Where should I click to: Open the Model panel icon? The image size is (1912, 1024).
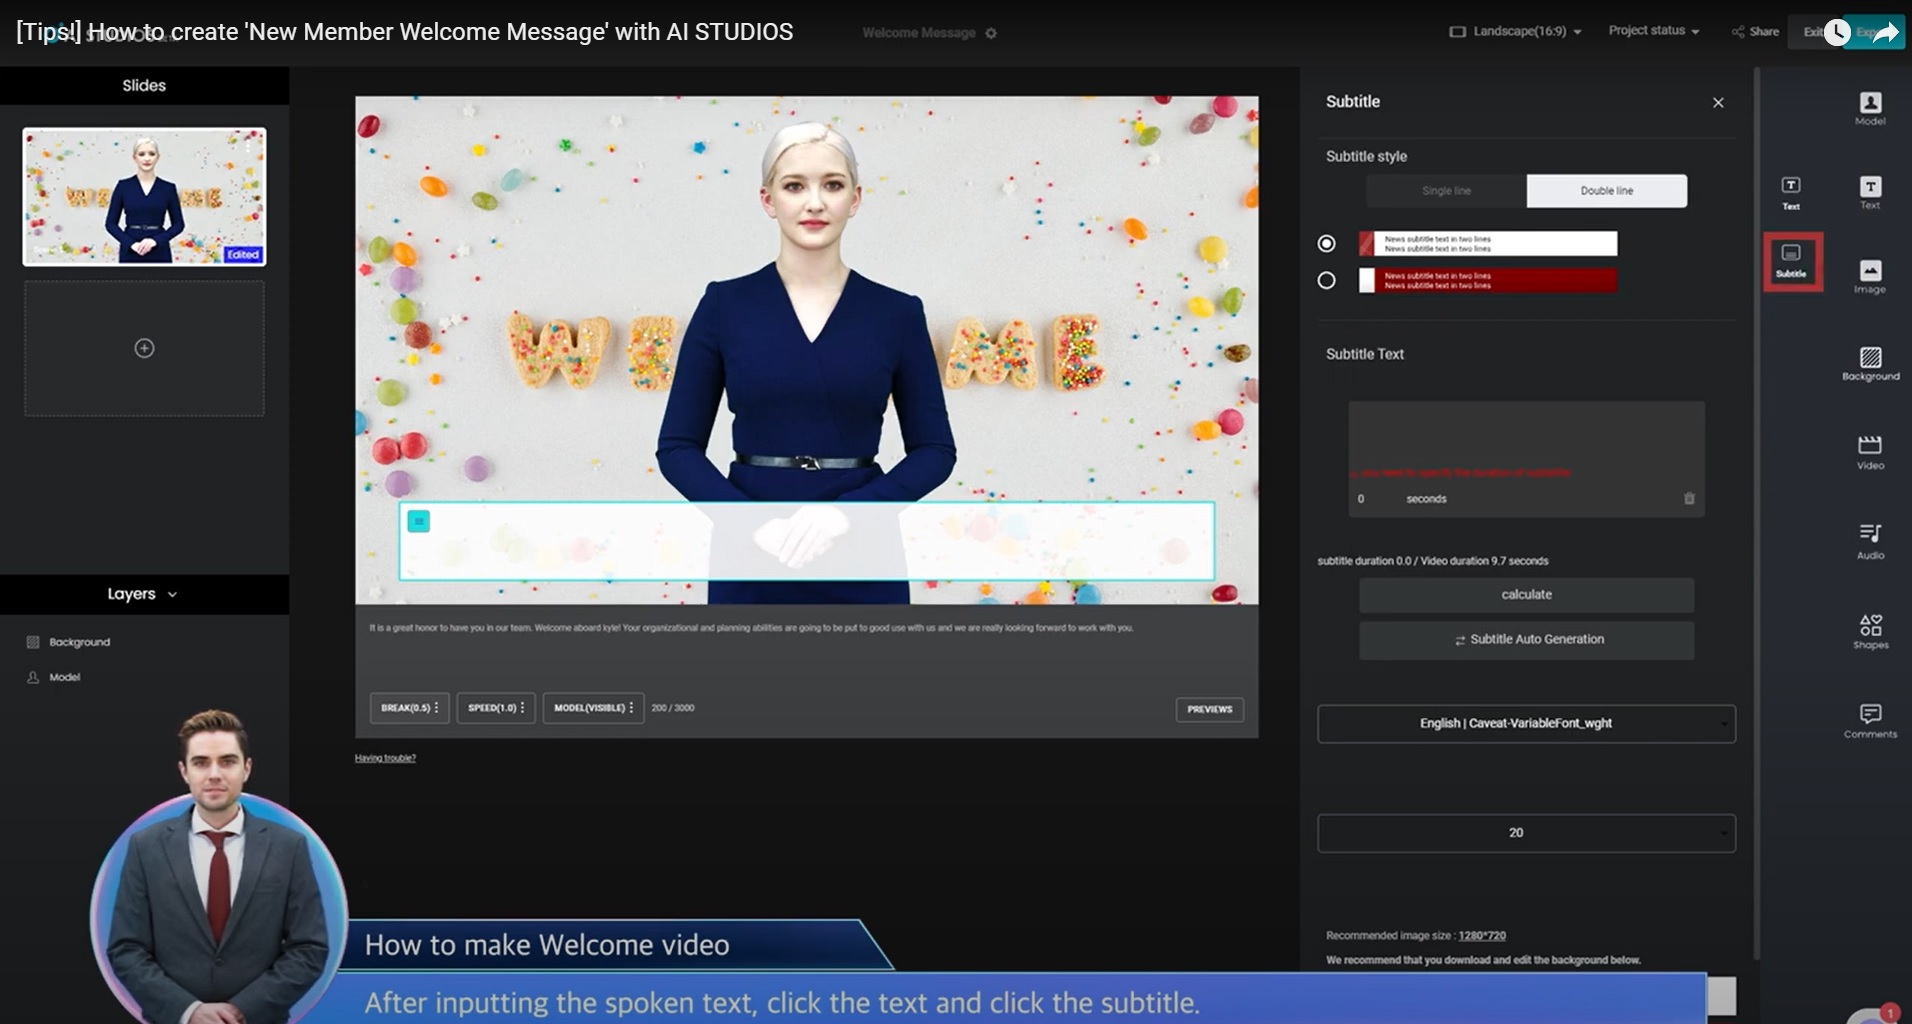(x=1870, y=108)
